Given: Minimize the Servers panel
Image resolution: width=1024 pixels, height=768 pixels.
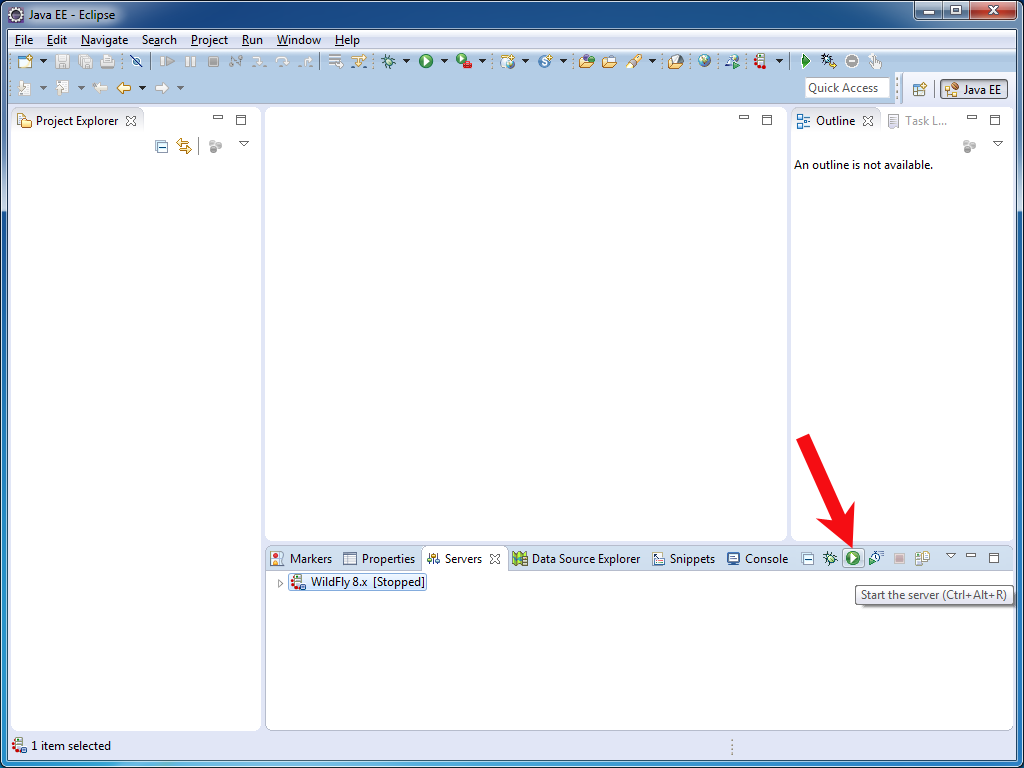Looking at the screenshot, I should pos(971,556).
